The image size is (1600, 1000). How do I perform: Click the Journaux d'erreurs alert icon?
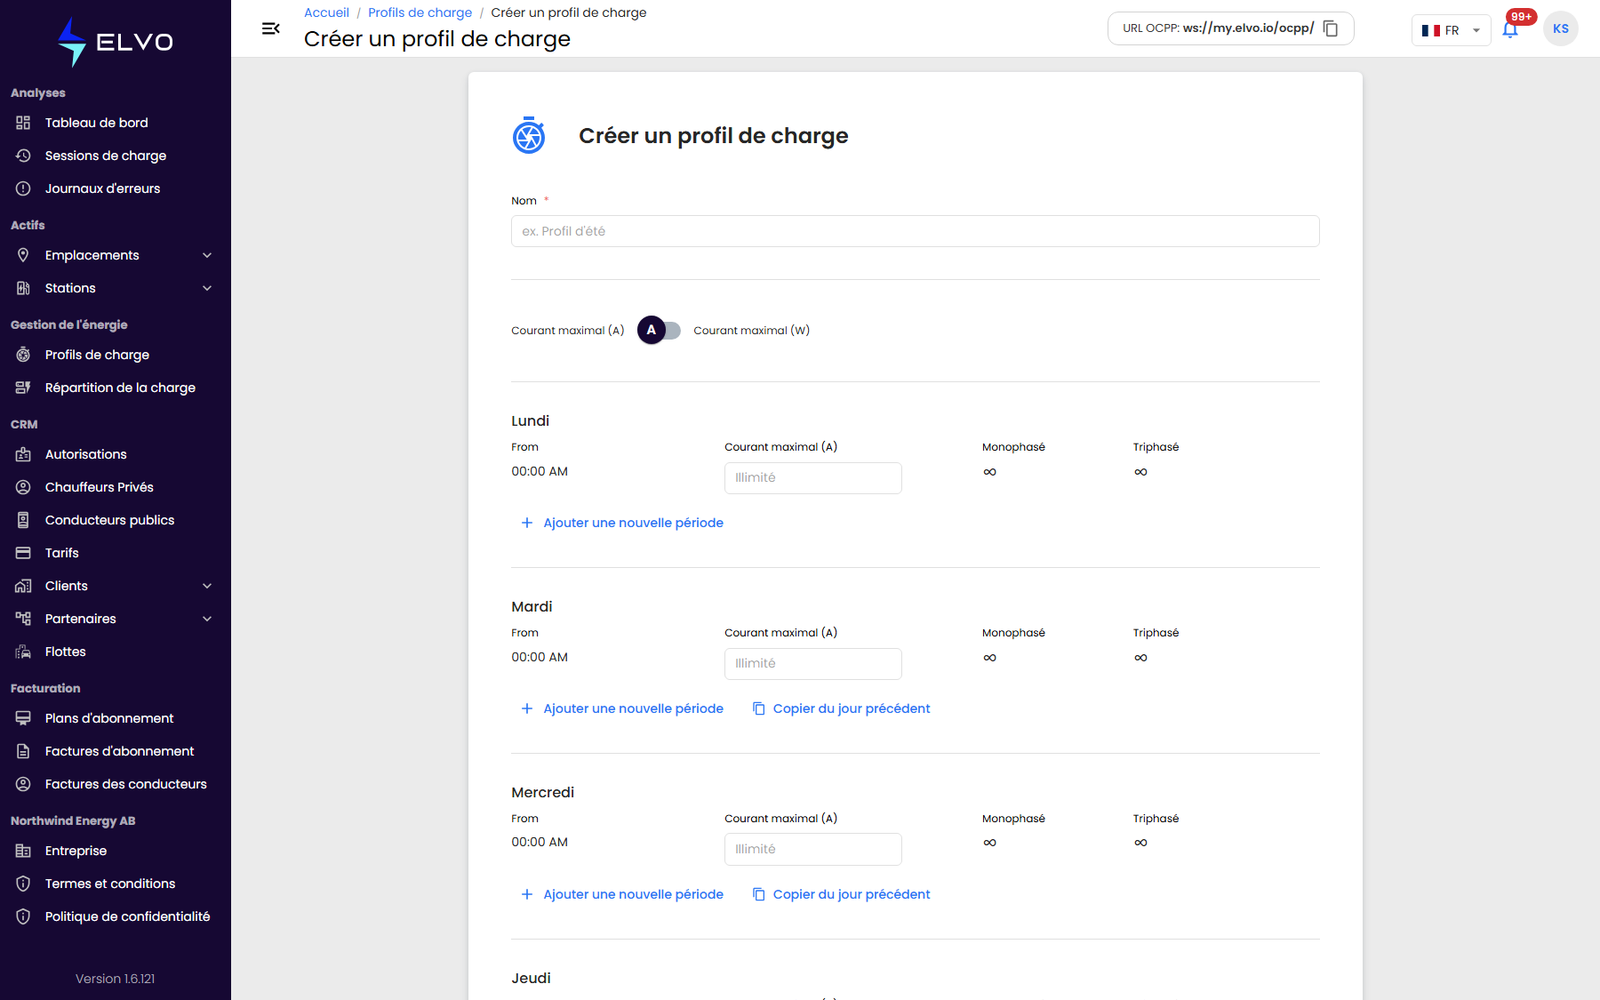pos(23,189)
